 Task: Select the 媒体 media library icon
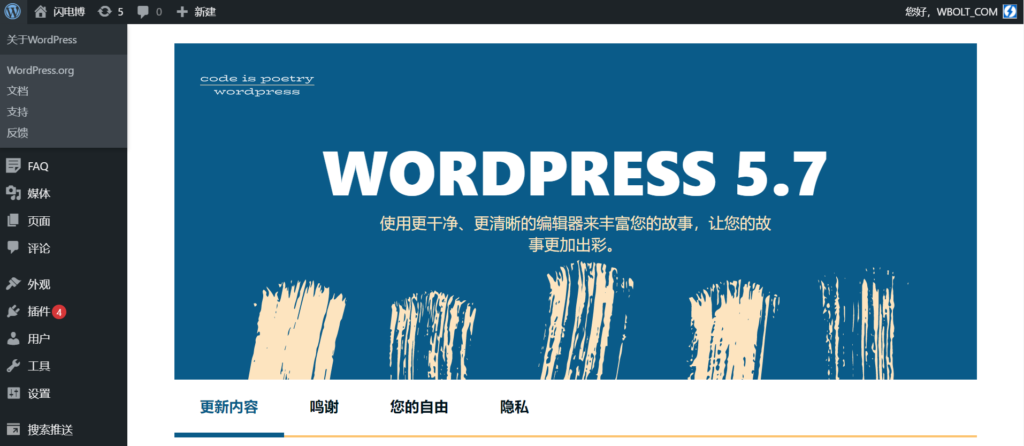pos(13,193)
